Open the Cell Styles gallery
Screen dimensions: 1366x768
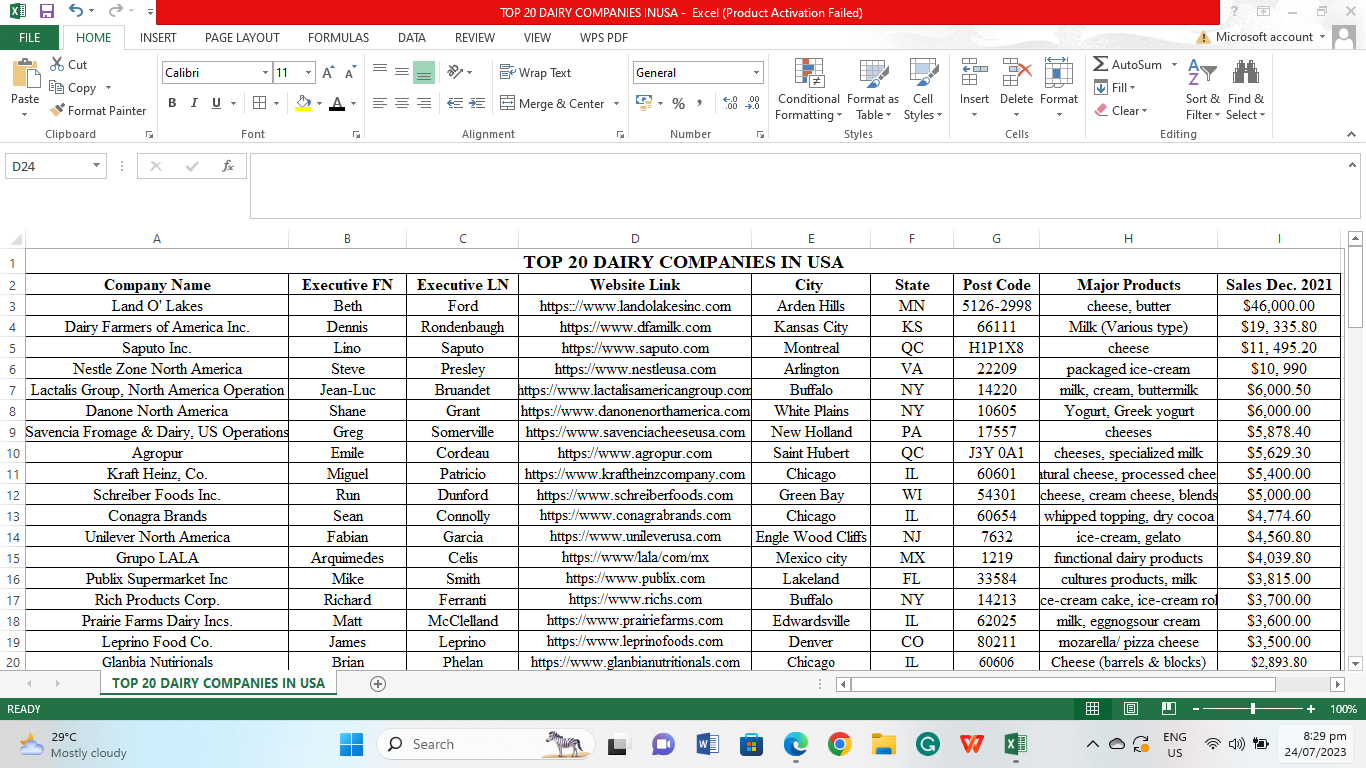pyautogui.click(x=922, y=89)
